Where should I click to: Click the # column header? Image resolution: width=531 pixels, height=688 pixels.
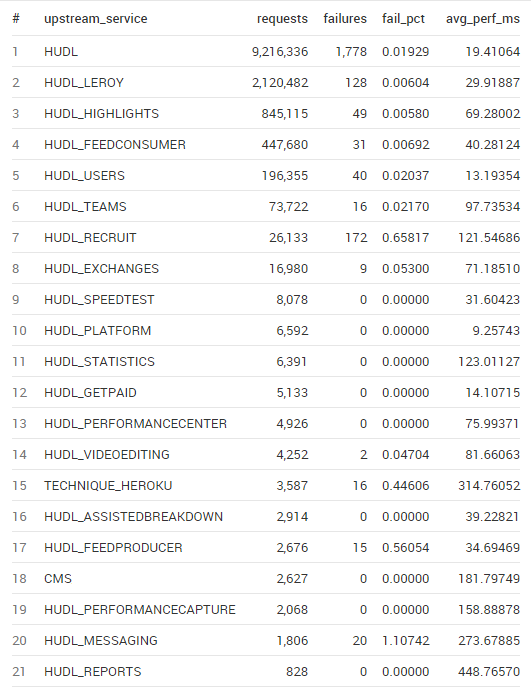16,19
